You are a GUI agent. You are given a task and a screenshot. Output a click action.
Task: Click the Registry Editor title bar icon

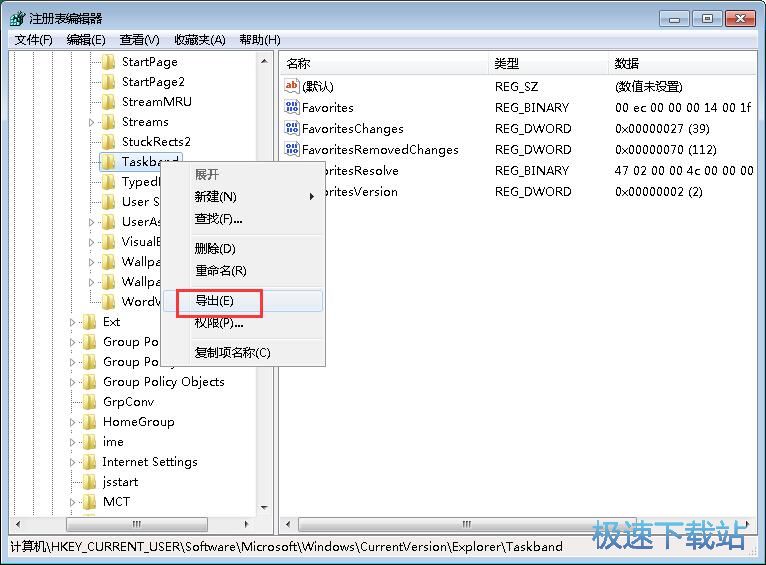point(17,19)
